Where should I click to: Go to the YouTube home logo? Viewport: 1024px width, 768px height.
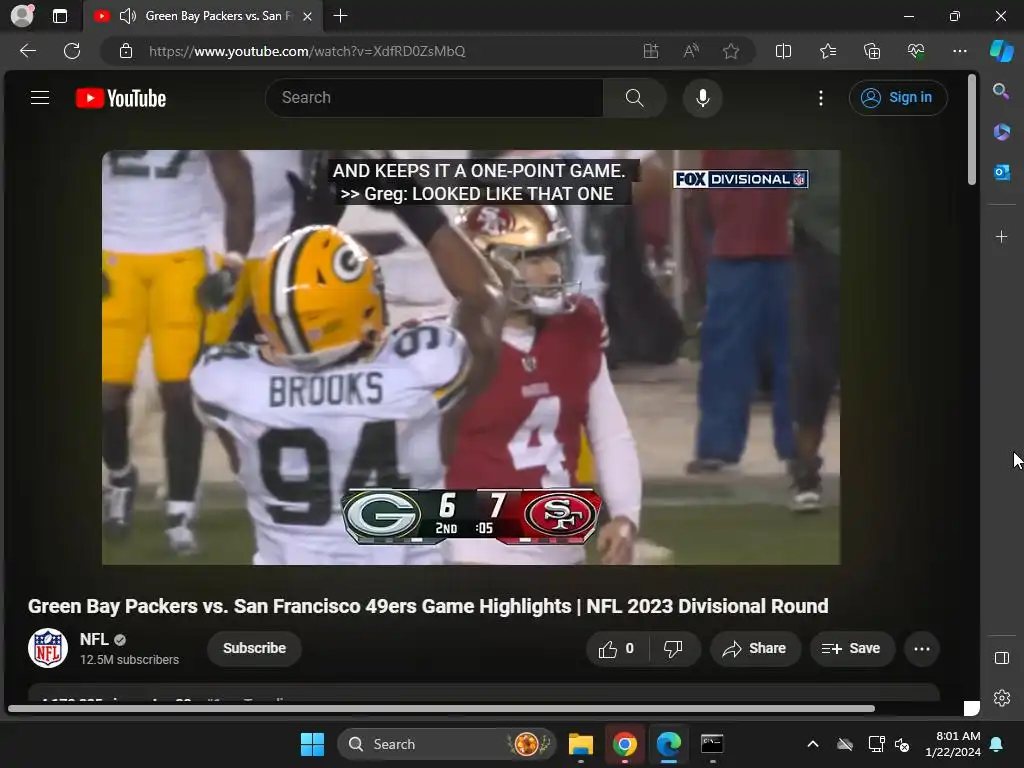coord(121,98)
